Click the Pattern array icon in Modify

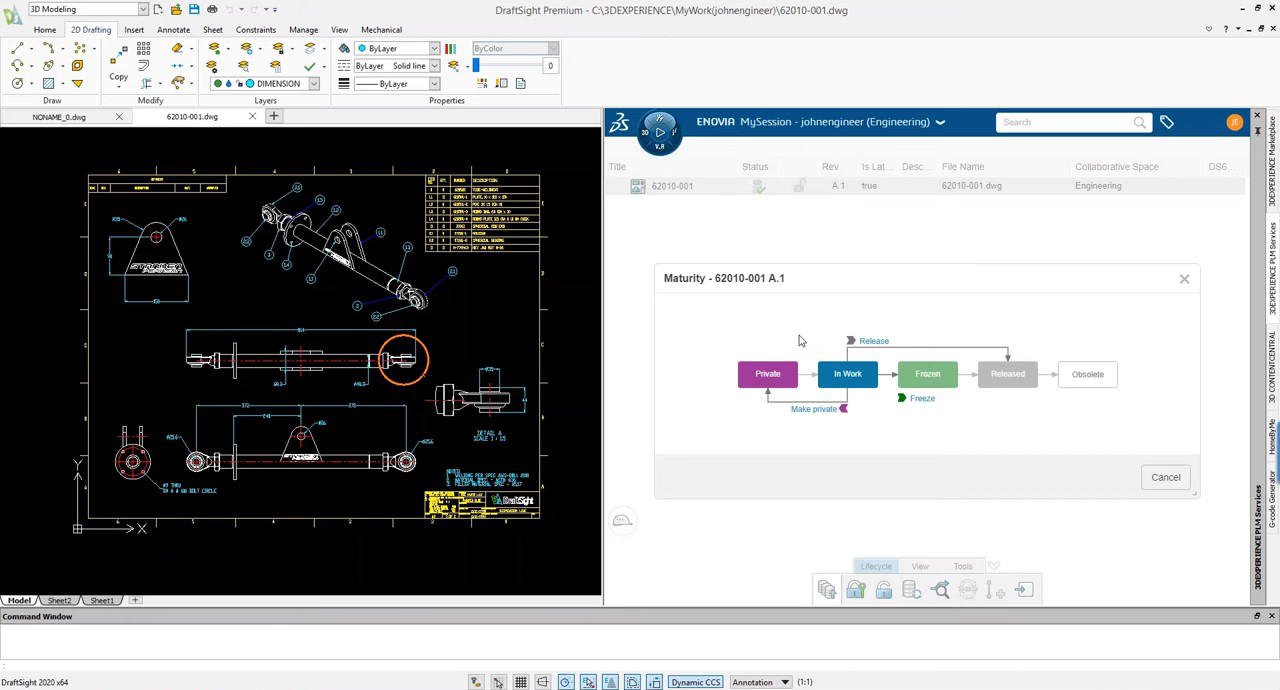(143, 48)
